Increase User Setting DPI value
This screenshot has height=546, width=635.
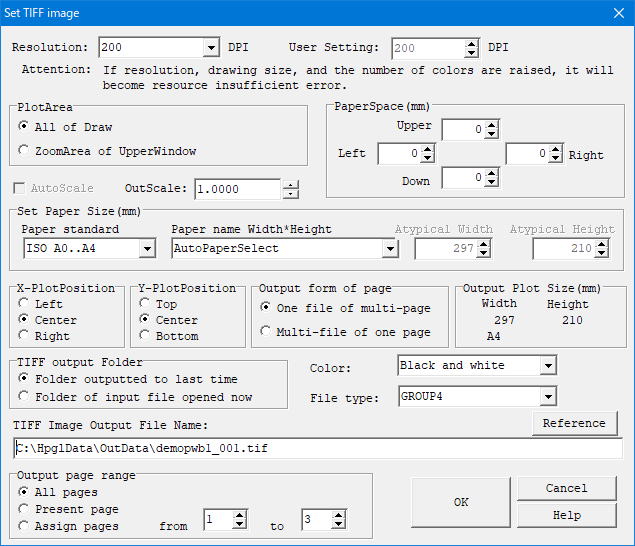coord(471,44)
